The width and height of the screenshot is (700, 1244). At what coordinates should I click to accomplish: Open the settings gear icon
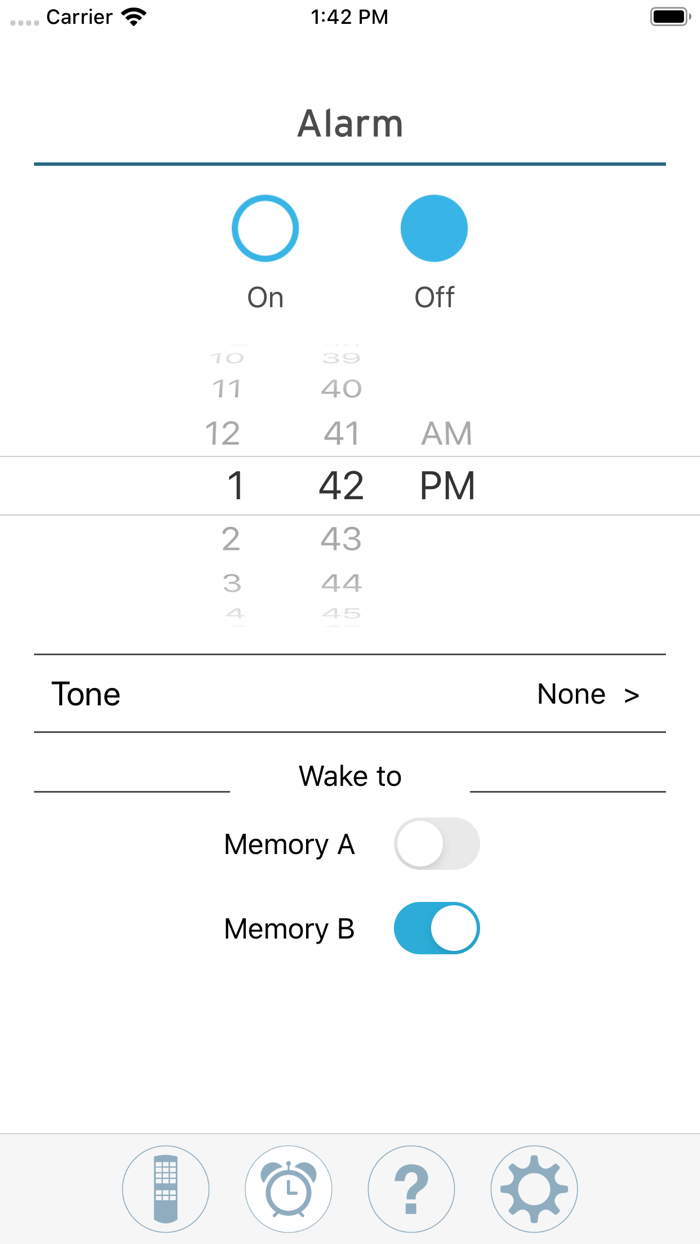pyautogui.click(x=534, y=1189)
